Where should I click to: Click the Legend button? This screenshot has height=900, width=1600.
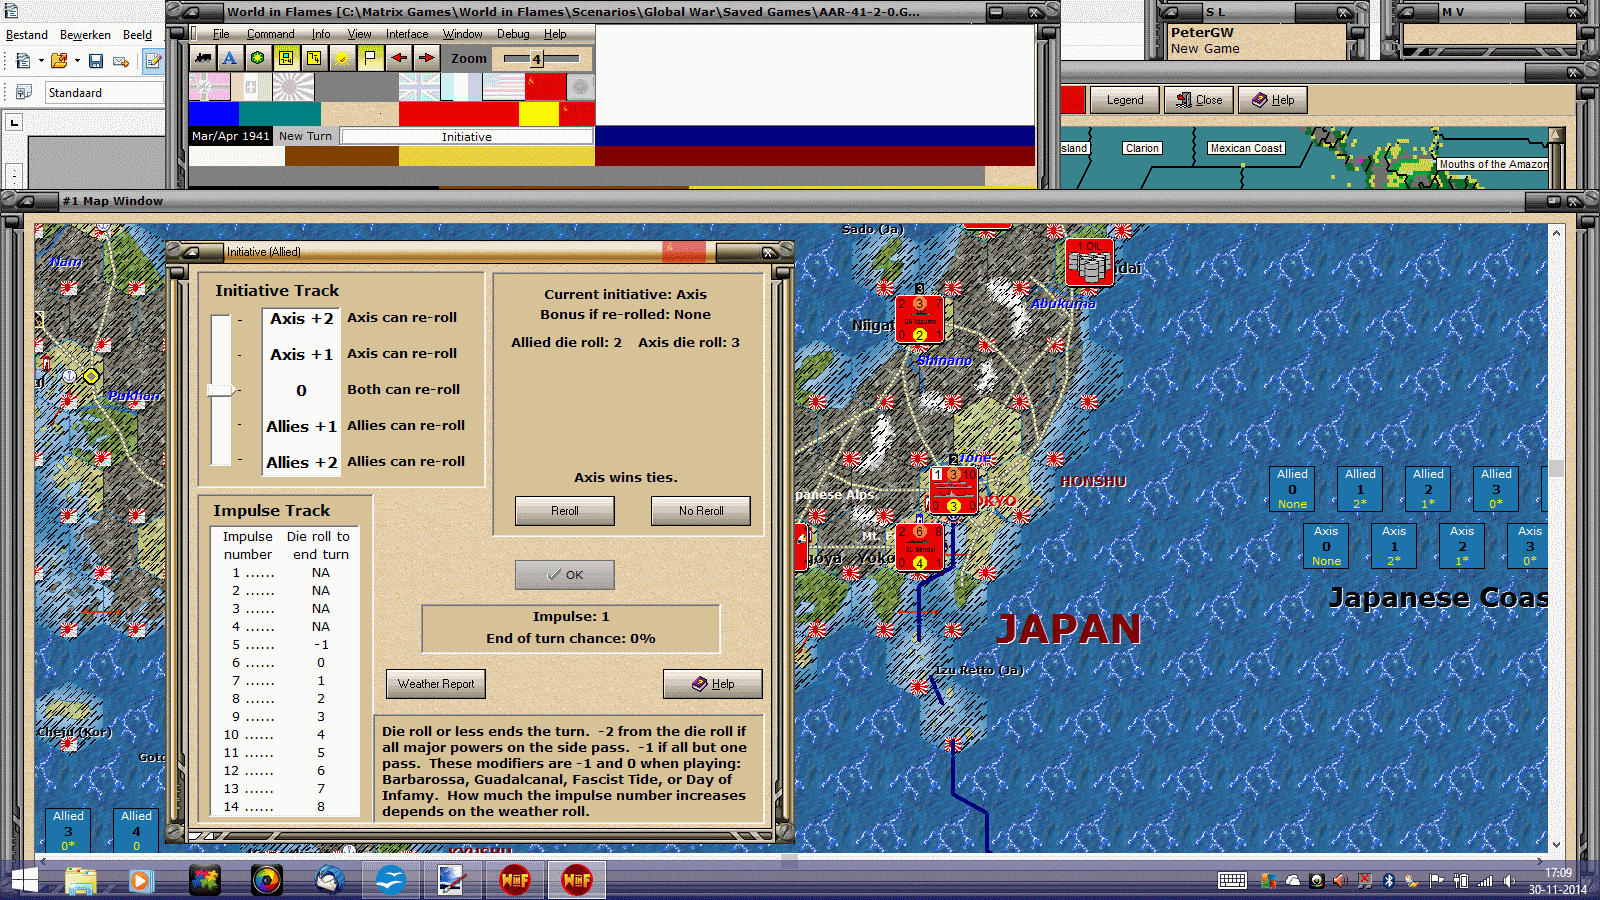tap(1125, 100)
